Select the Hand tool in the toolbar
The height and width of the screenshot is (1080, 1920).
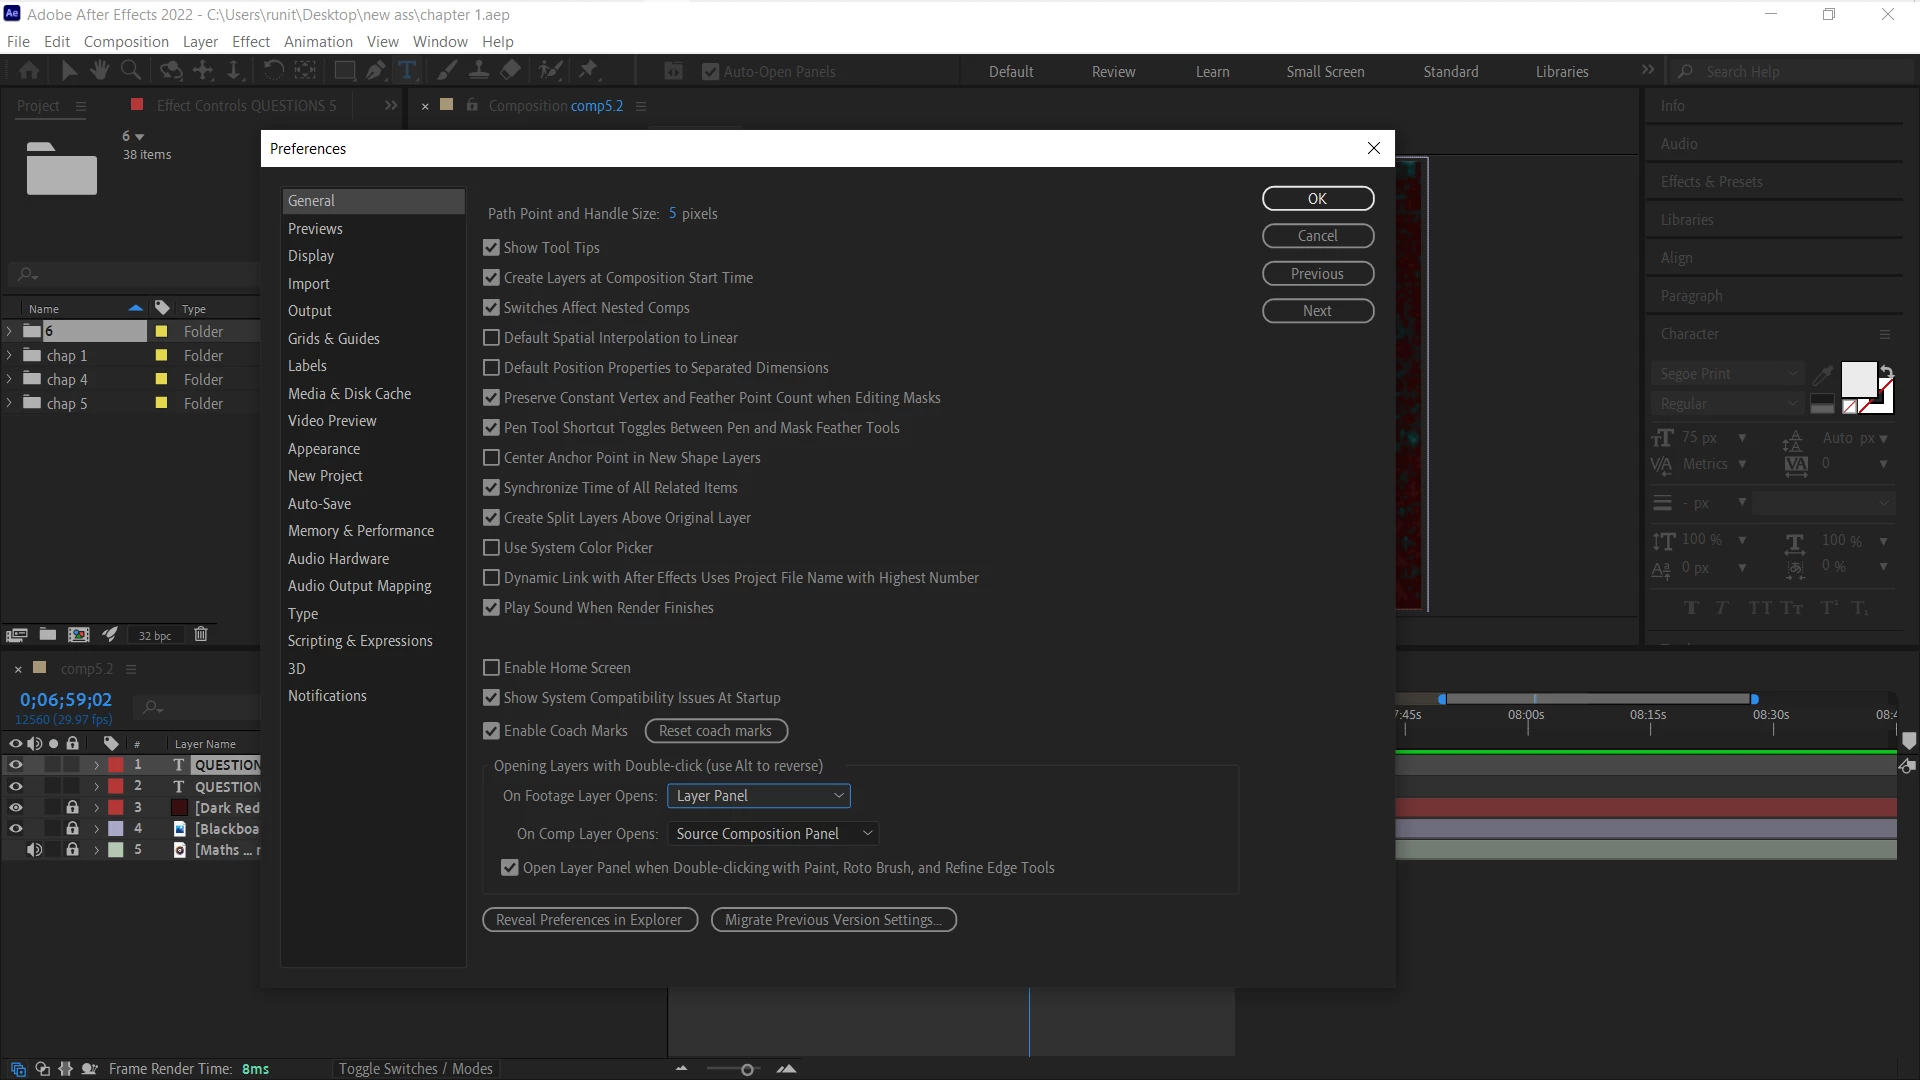coord(99,70)
